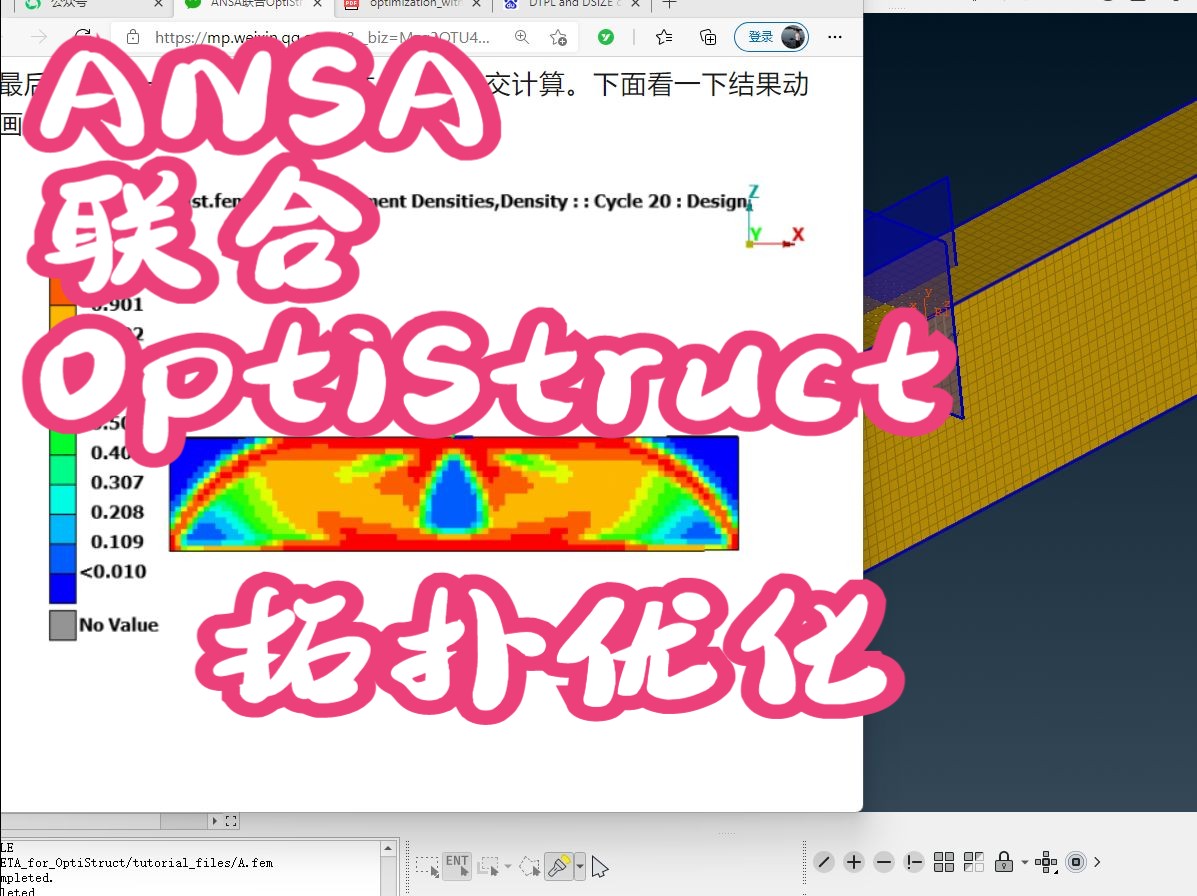Image resolution: width=1197 pixels, height=896 pixels.
Task: Close the optimization PDF tab
Action: (x=476, y=4)
